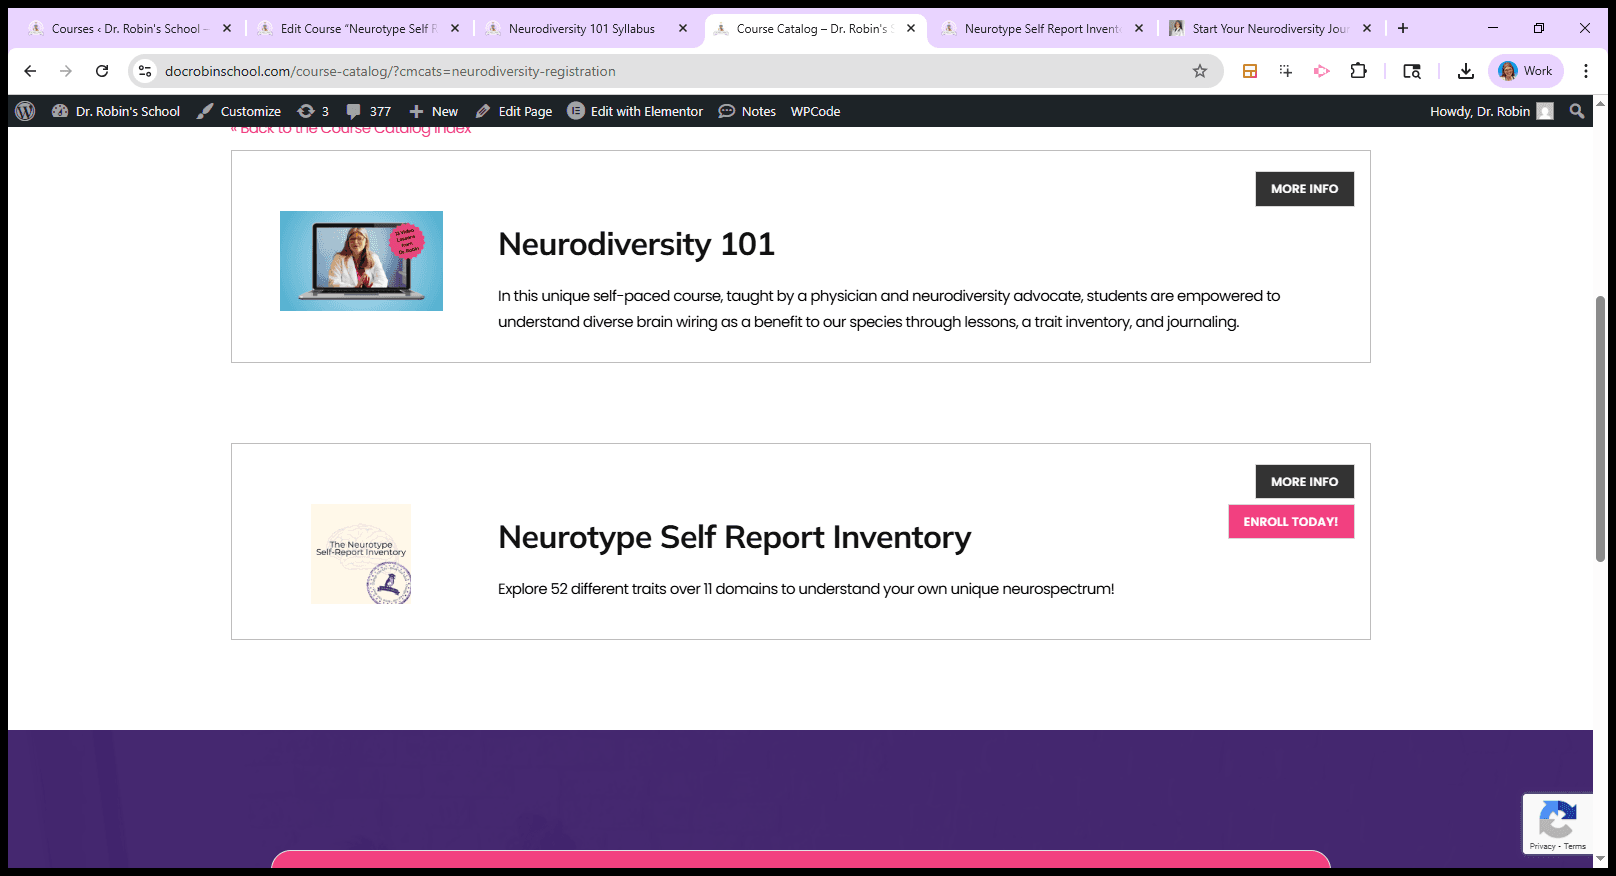The width and height of the screenshot is (1616, 876).
Task: Close the Neurodiversity 101 Syllabus tab
Action: (683, 28)
